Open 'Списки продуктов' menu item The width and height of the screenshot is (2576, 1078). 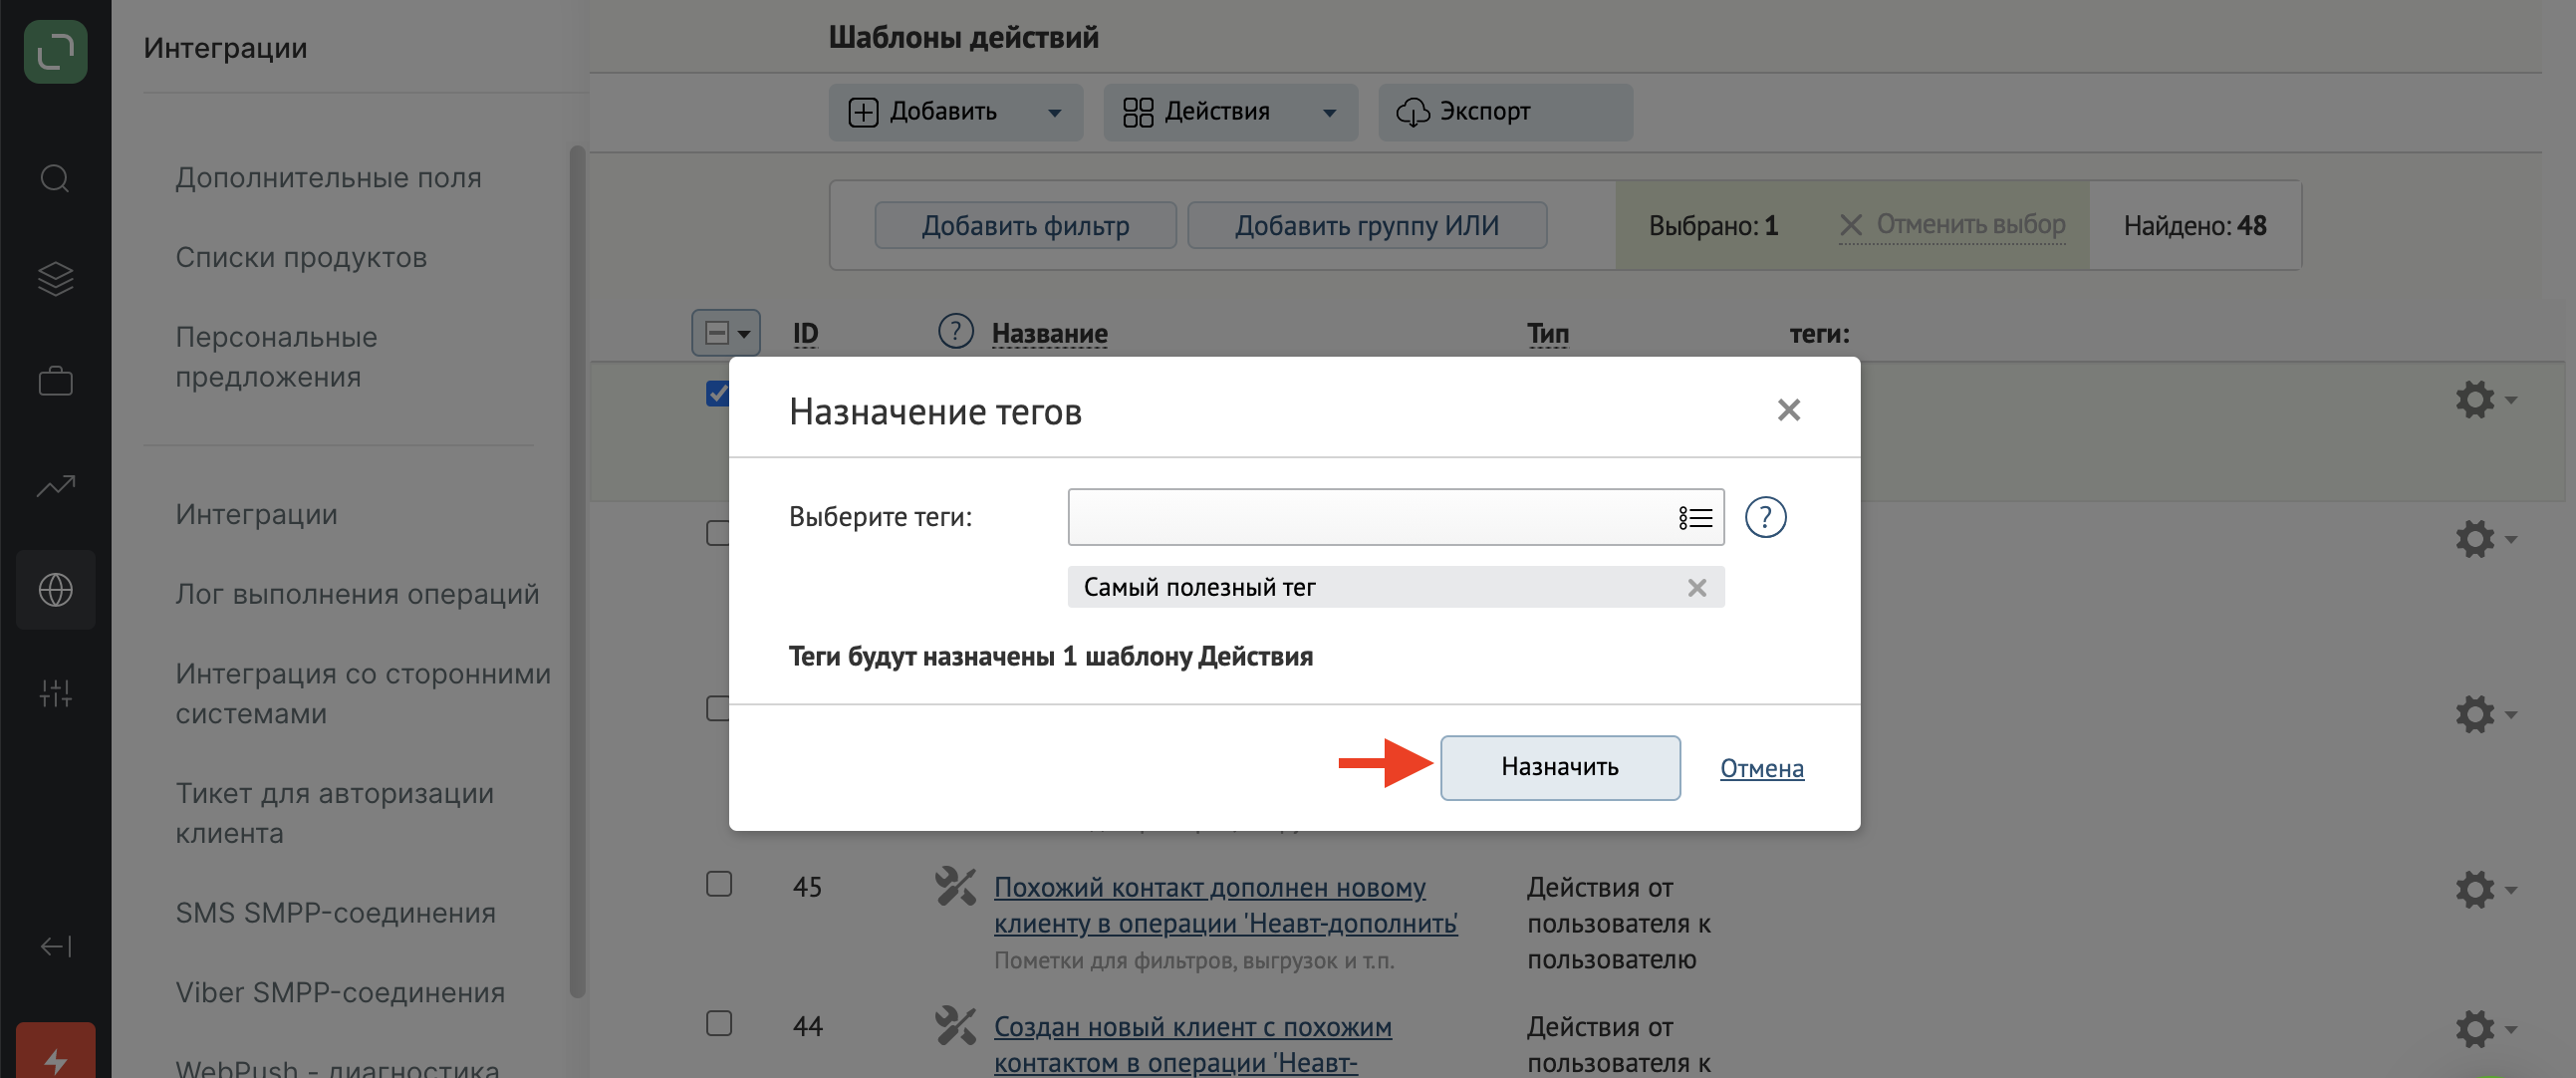301,258
